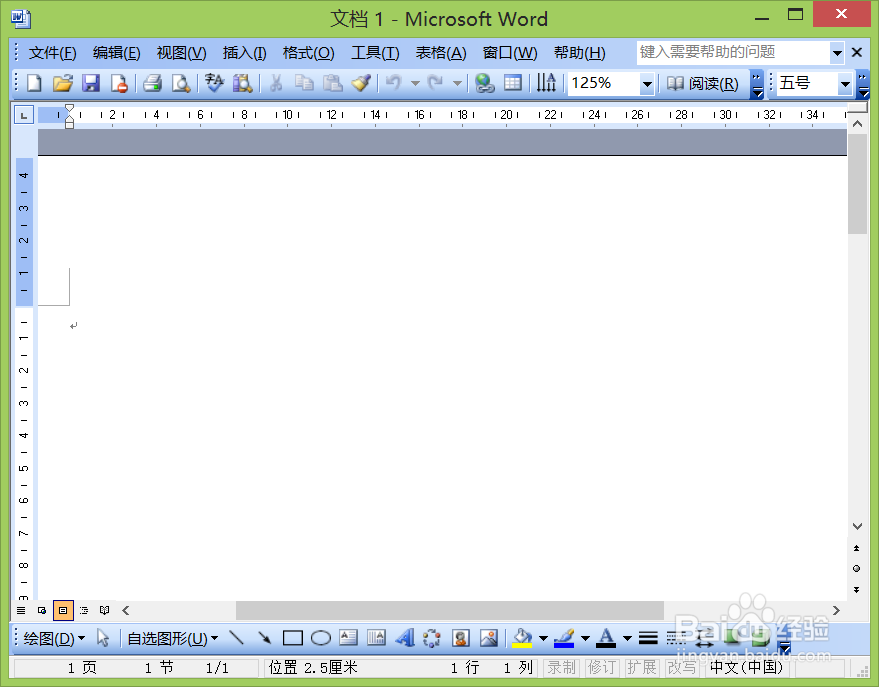The image size is (879, 687).
Task: Open print preview magnifier icon
Action: tap(181, 83)
